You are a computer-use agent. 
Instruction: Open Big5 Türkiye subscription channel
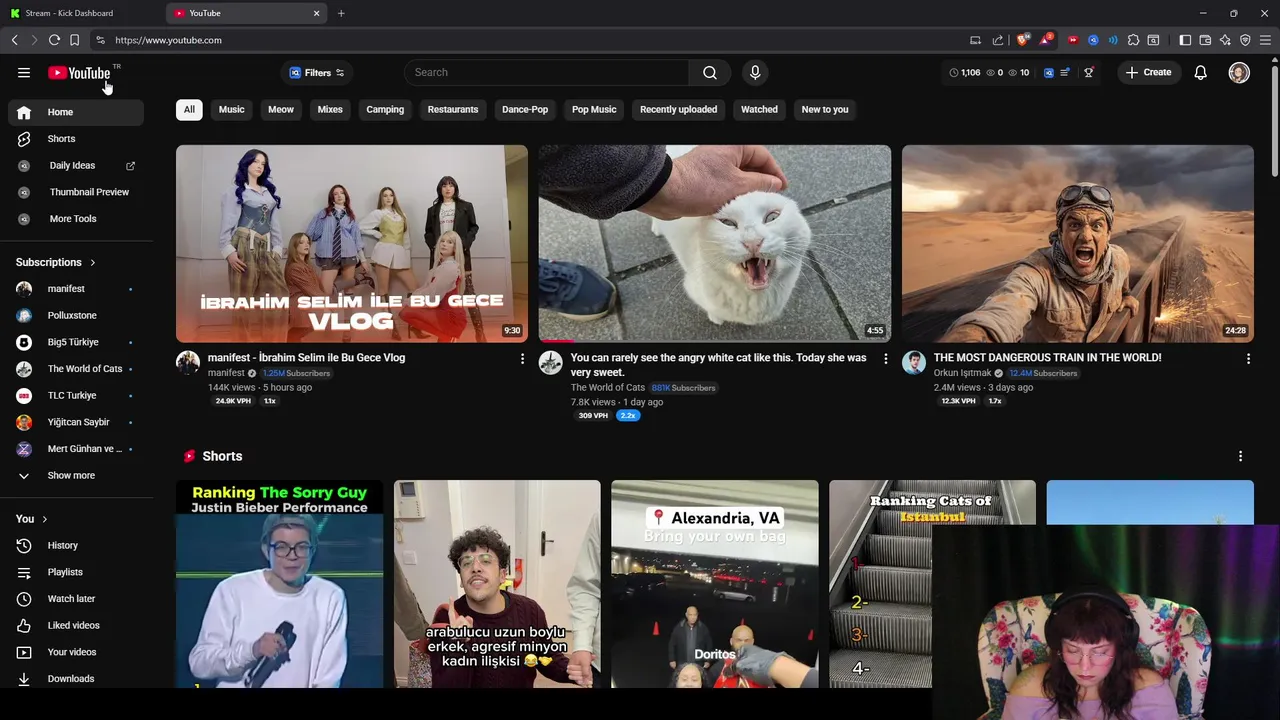coord(76,342)
